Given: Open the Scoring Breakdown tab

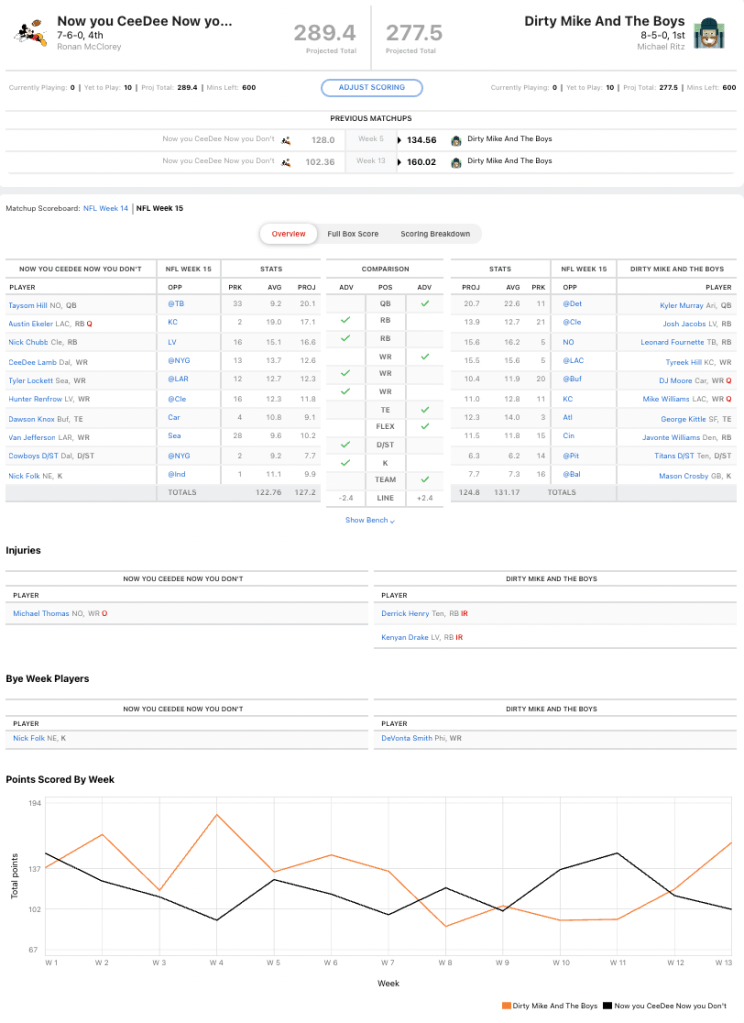Looking at the screenshot, I should click(435, 234).
